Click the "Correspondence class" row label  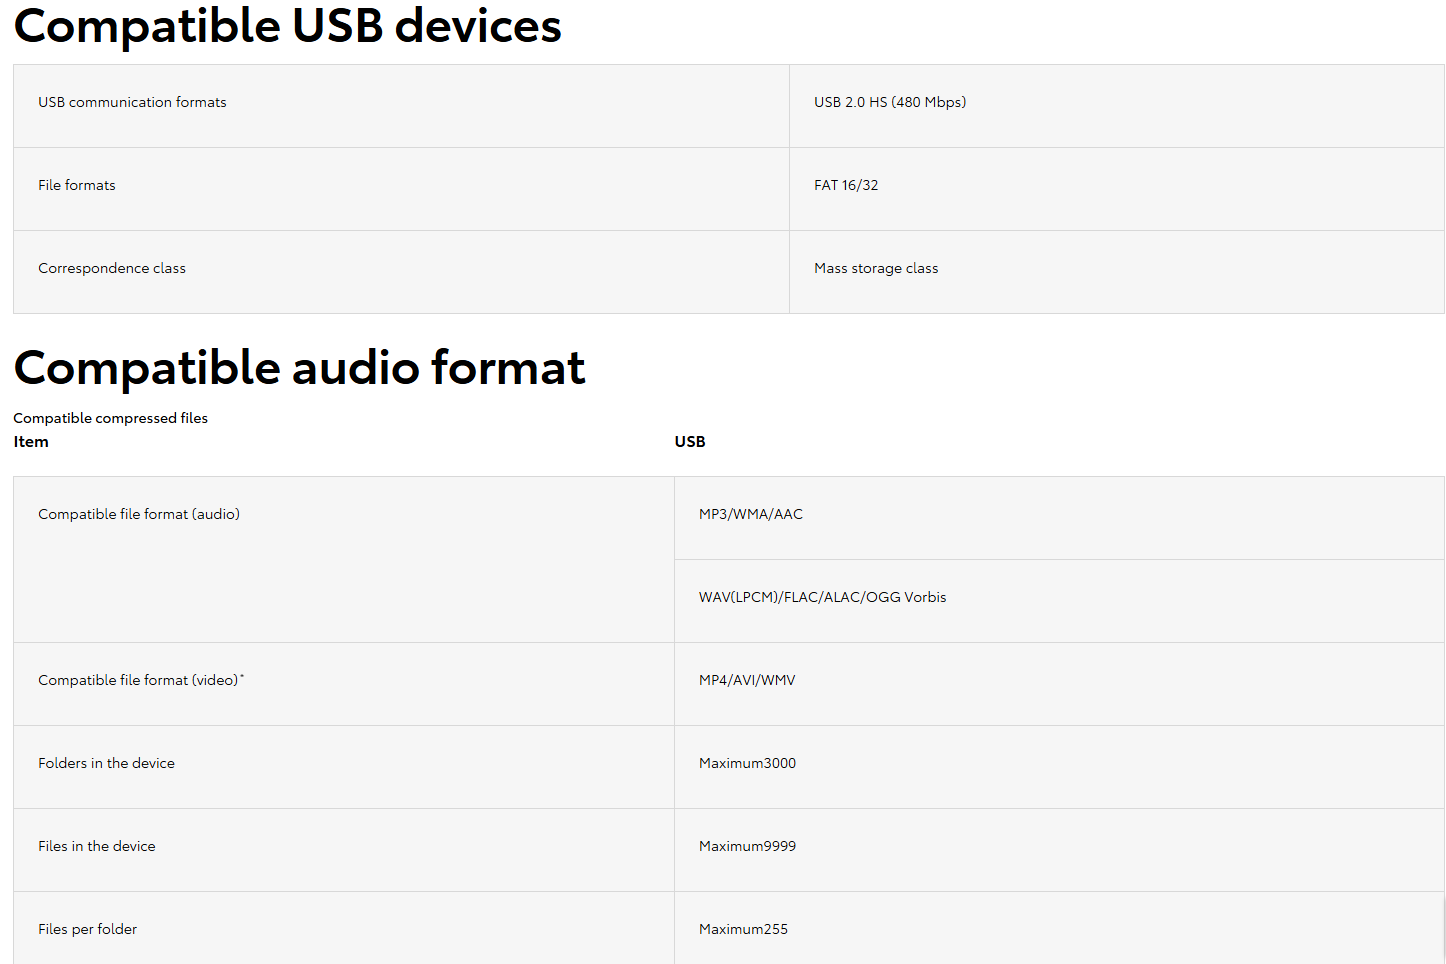(x=112, y=268)
